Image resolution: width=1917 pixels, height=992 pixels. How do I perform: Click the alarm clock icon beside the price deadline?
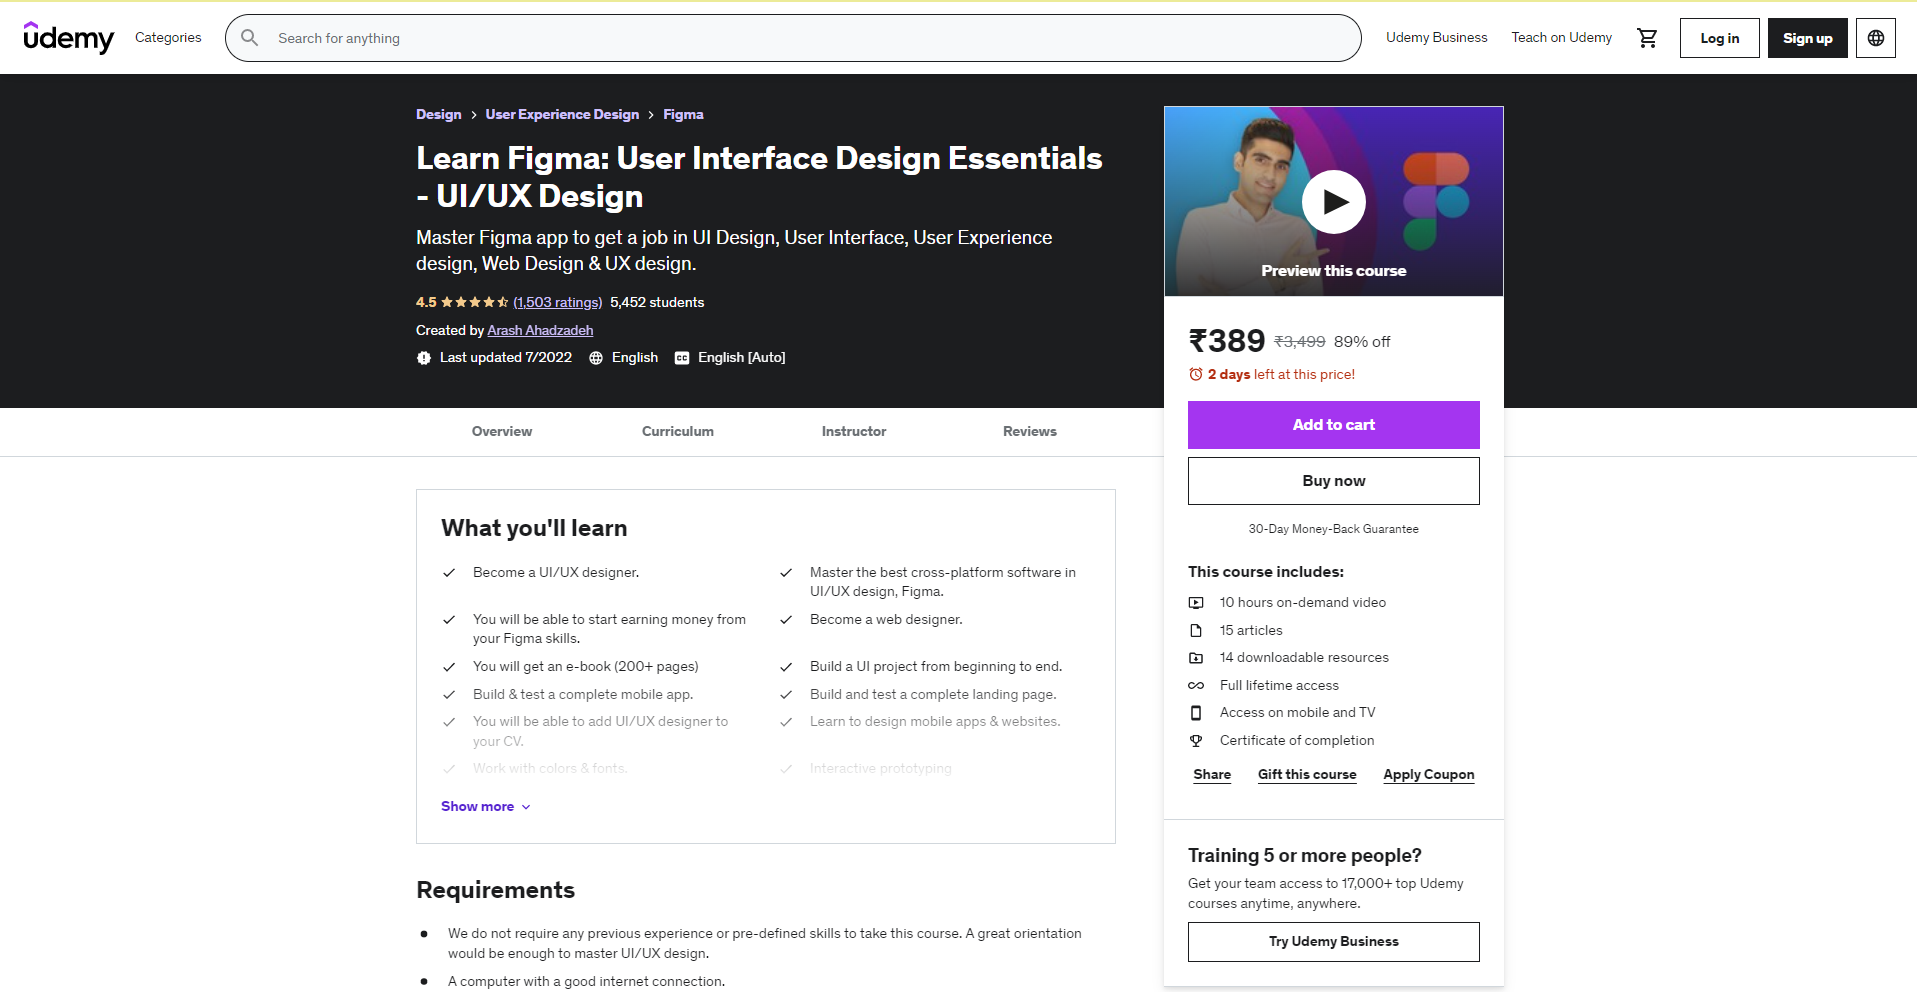coord(1196,374)
